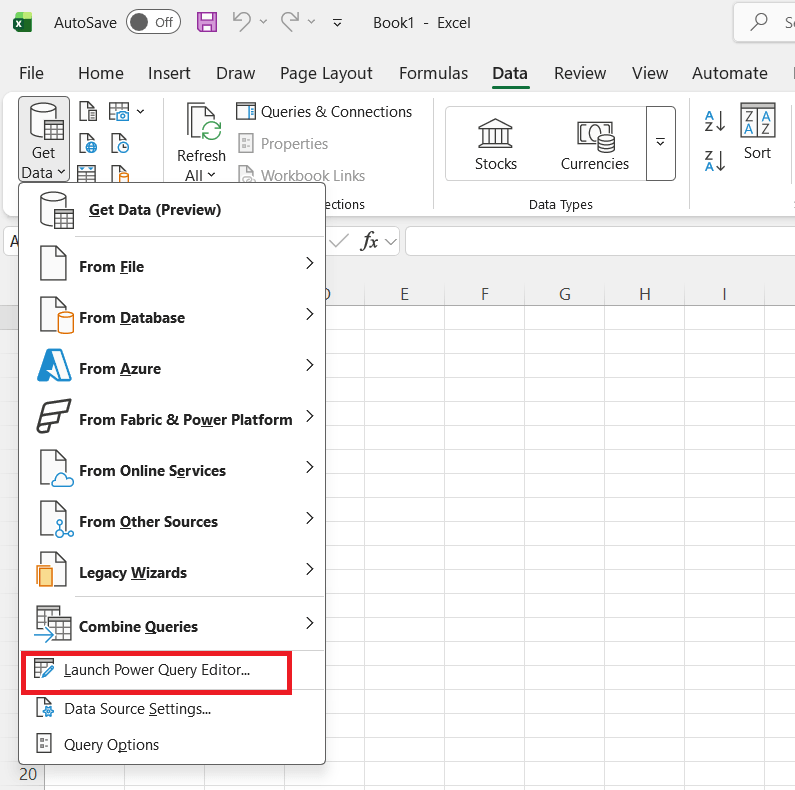The width and height of the screenshot is (795, 790).
Task: Open the Undo history dropdown arrow
Action: (x=263, y=22)
